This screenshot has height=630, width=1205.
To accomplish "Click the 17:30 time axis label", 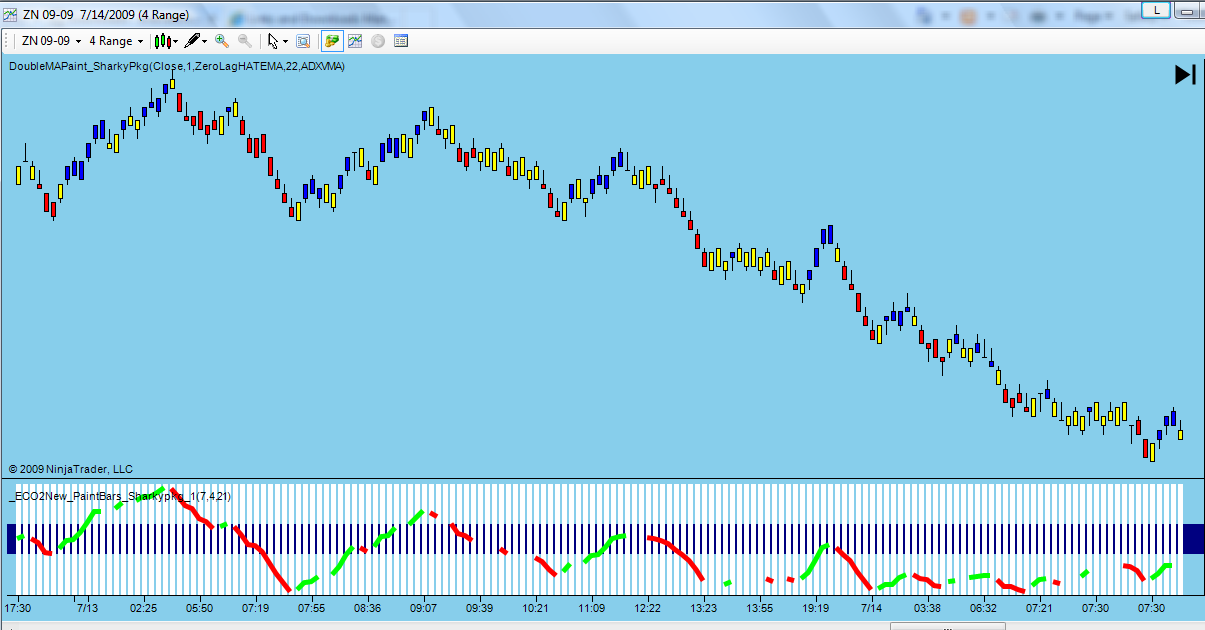I will 18,608.
